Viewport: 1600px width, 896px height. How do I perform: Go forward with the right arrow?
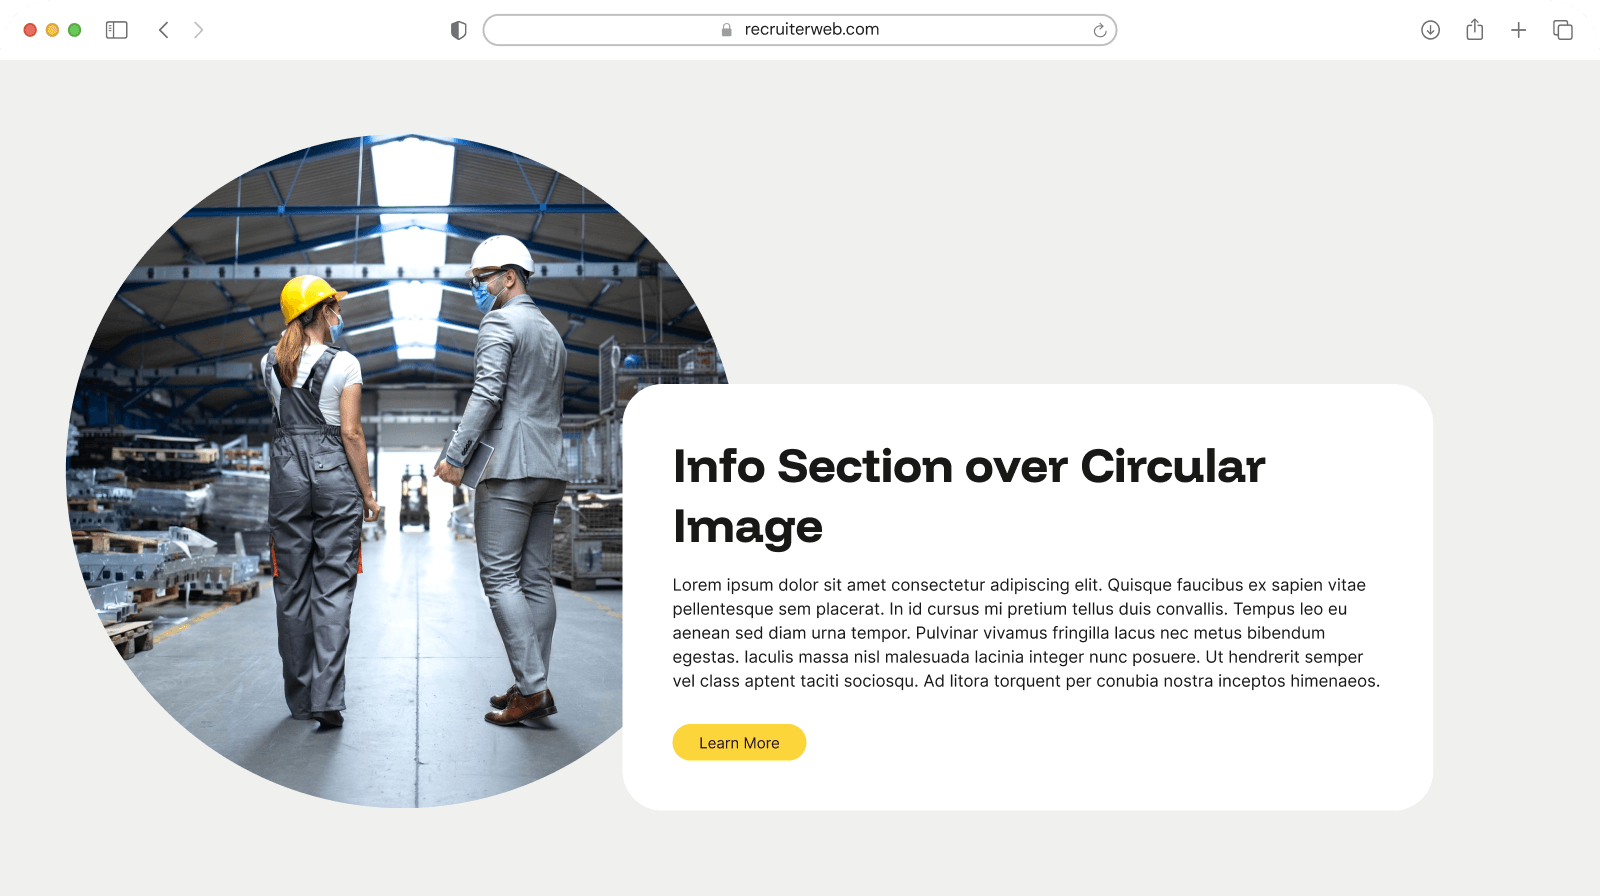click(198, 30)
